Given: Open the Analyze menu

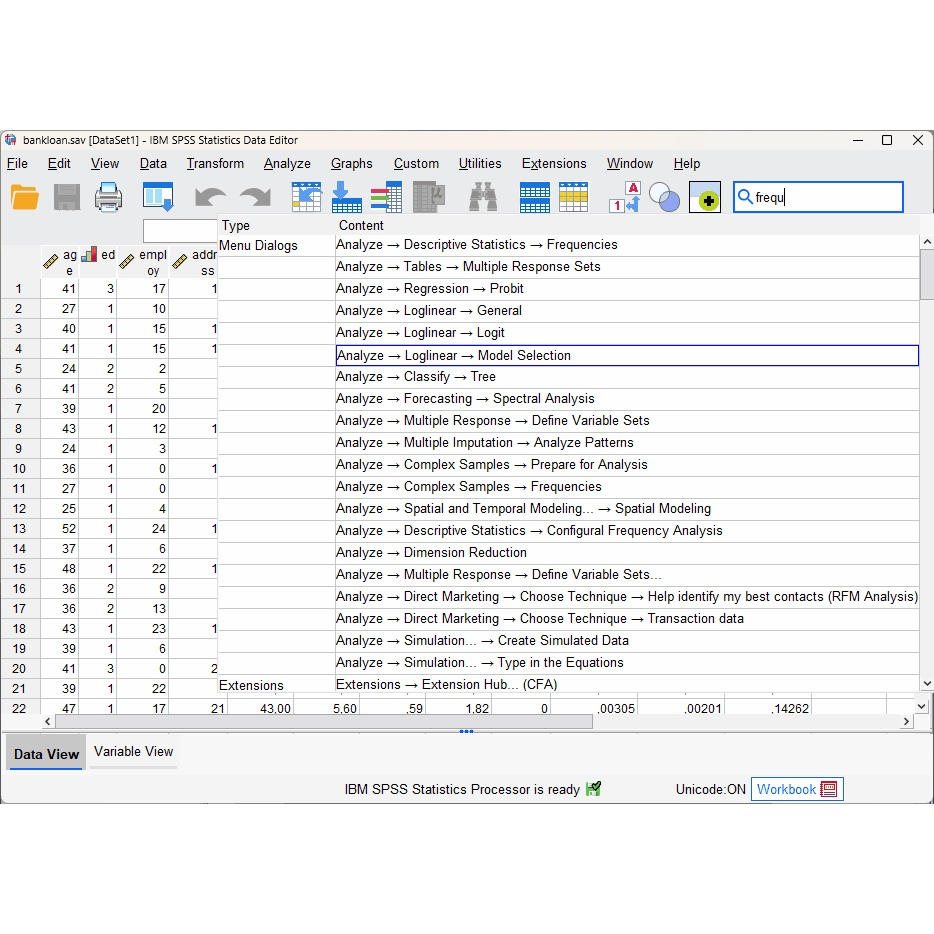Looking at the screenshot, I should click(287, 164).
